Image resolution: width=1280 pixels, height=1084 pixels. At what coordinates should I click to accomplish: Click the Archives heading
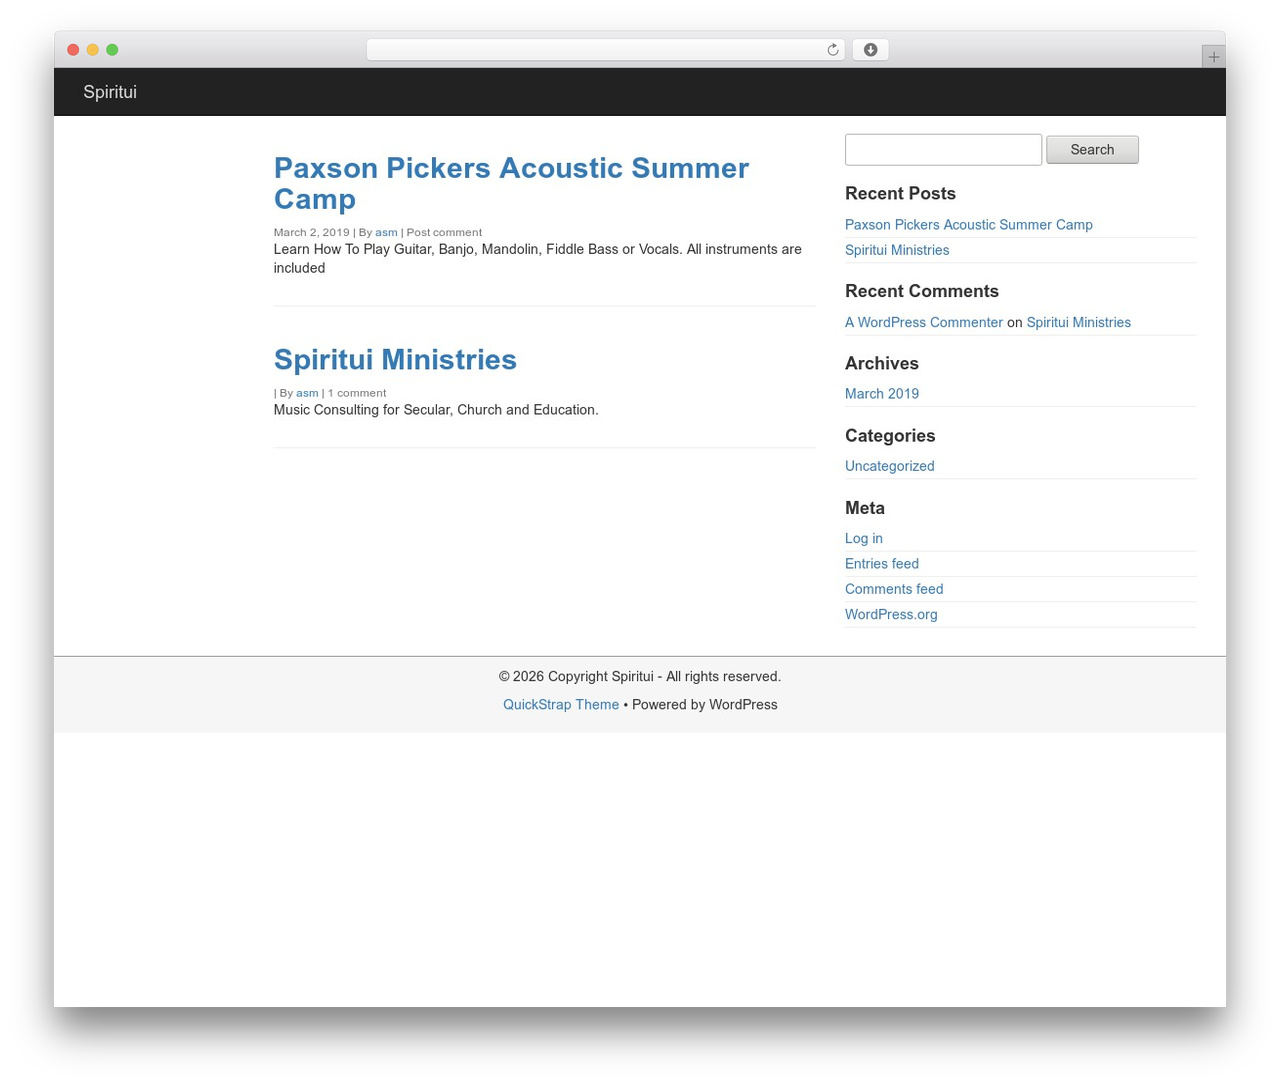click(882, 363)
